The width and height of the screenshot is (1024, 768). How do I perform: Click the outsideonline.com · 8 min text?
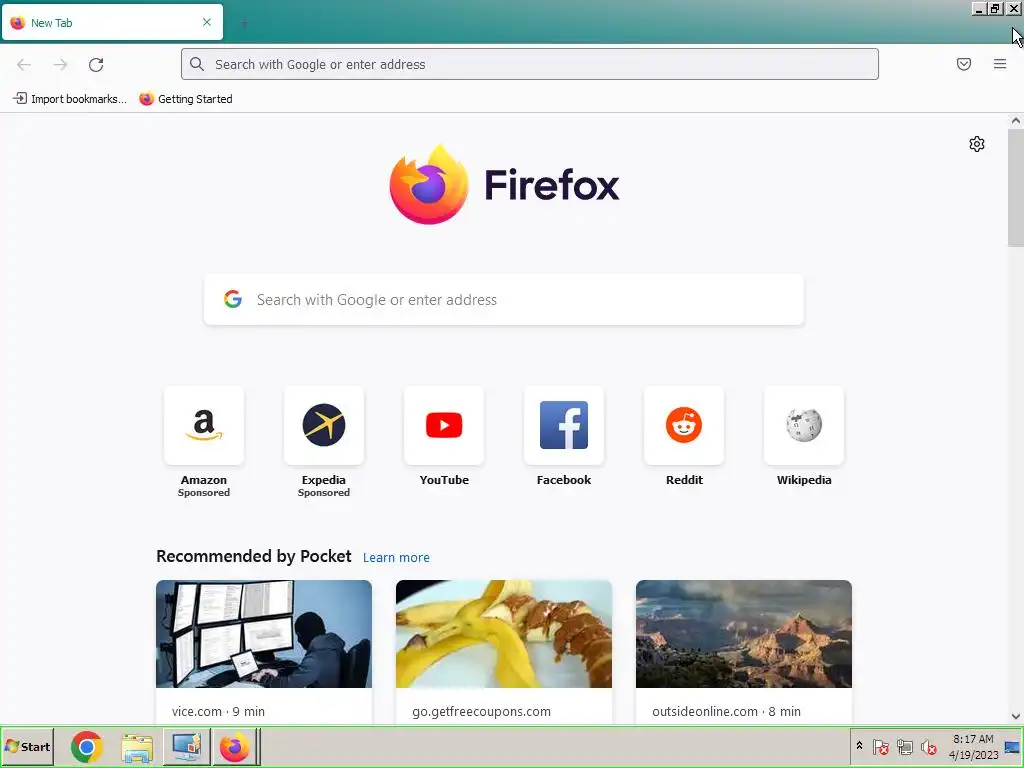[726, 711]
